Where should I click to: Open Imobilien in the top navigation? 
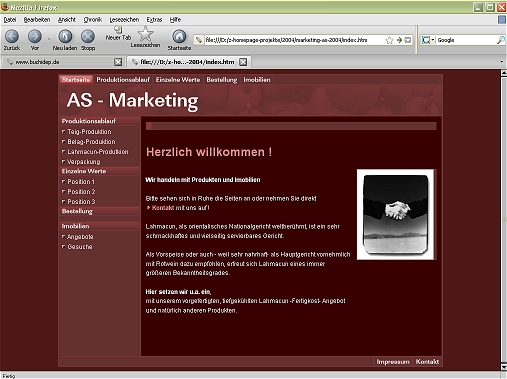(257, 80)
